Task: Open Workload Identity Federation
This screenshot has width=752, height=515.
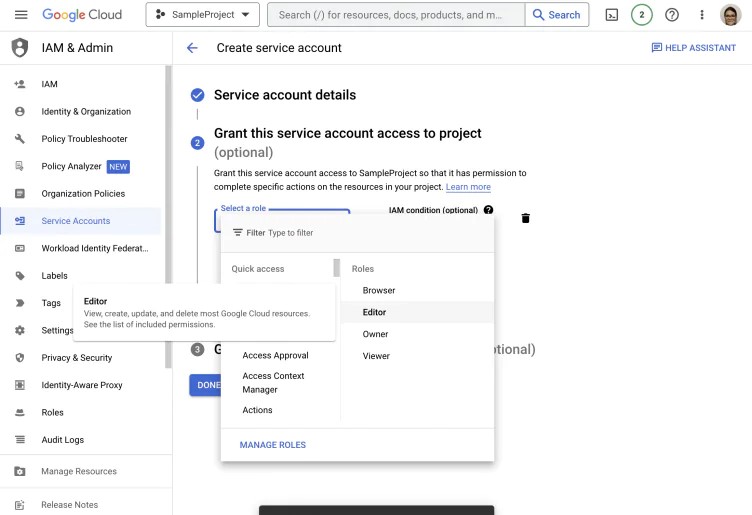Action: 95,248
